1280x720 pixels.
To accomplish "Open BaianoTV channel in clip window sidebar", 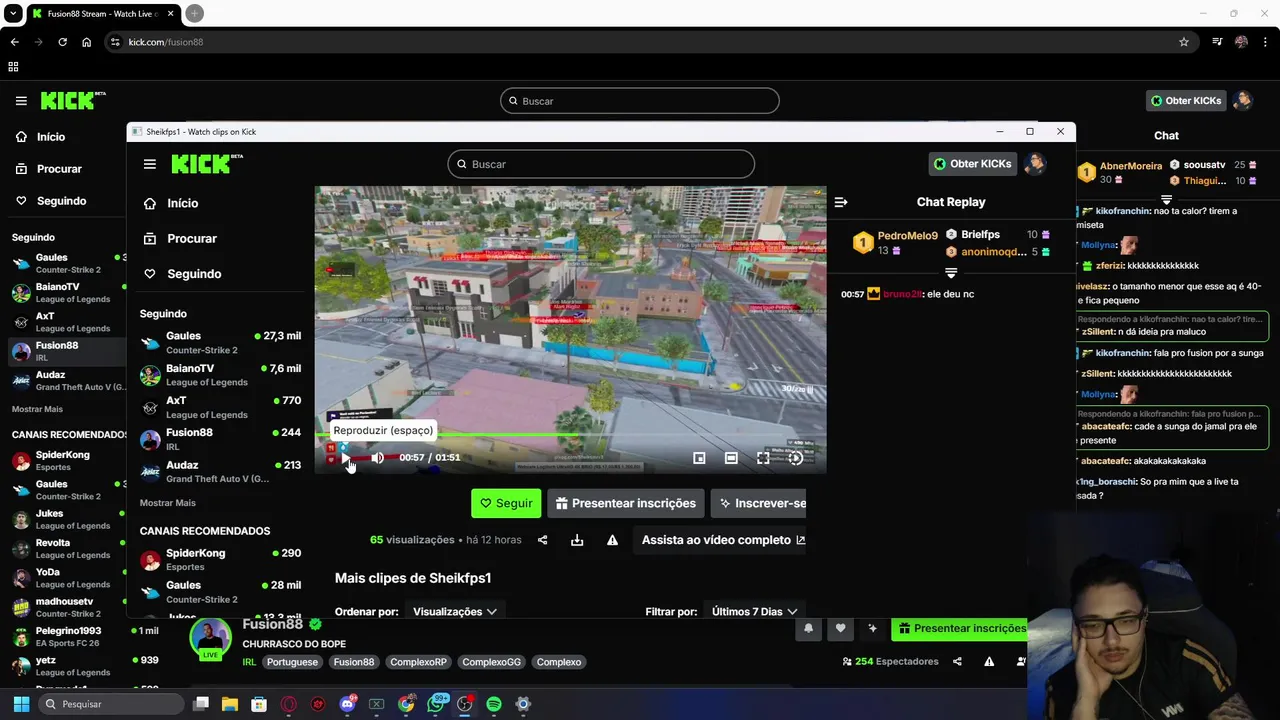I will tap(220, 375).
